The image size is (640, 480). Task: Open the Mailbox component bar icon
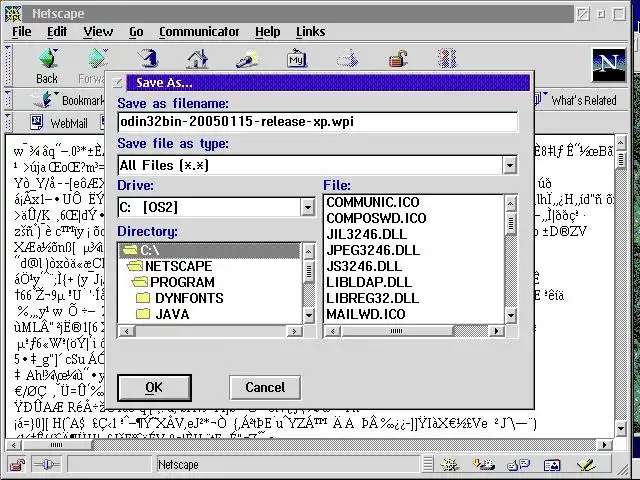483,464
